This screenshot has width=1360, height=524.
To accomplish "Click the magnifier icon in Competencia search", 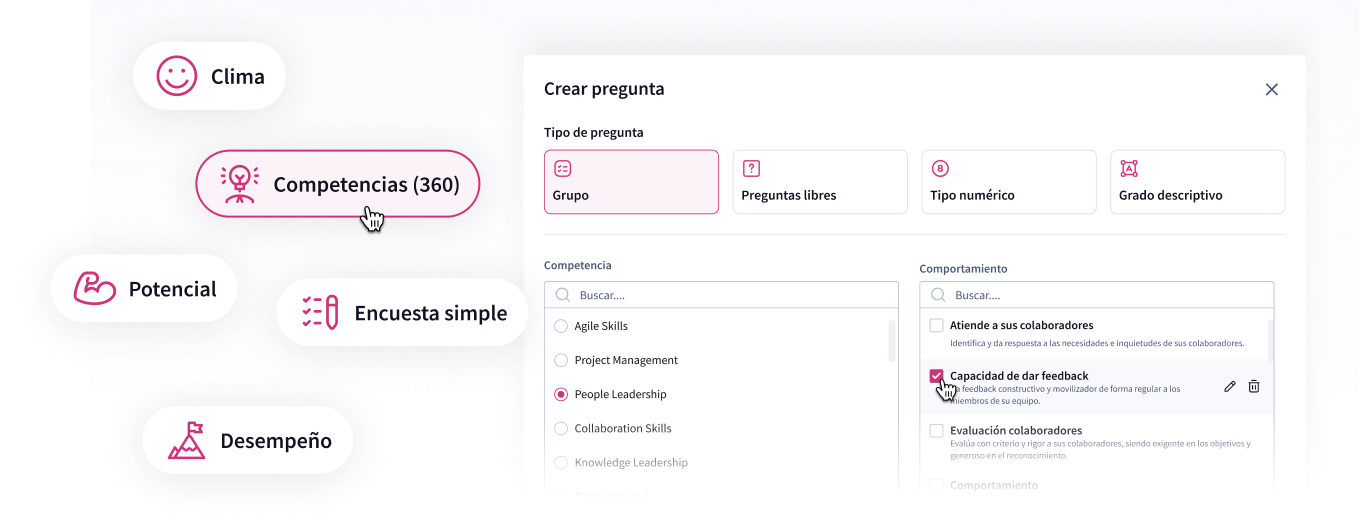I will (563, 295).
